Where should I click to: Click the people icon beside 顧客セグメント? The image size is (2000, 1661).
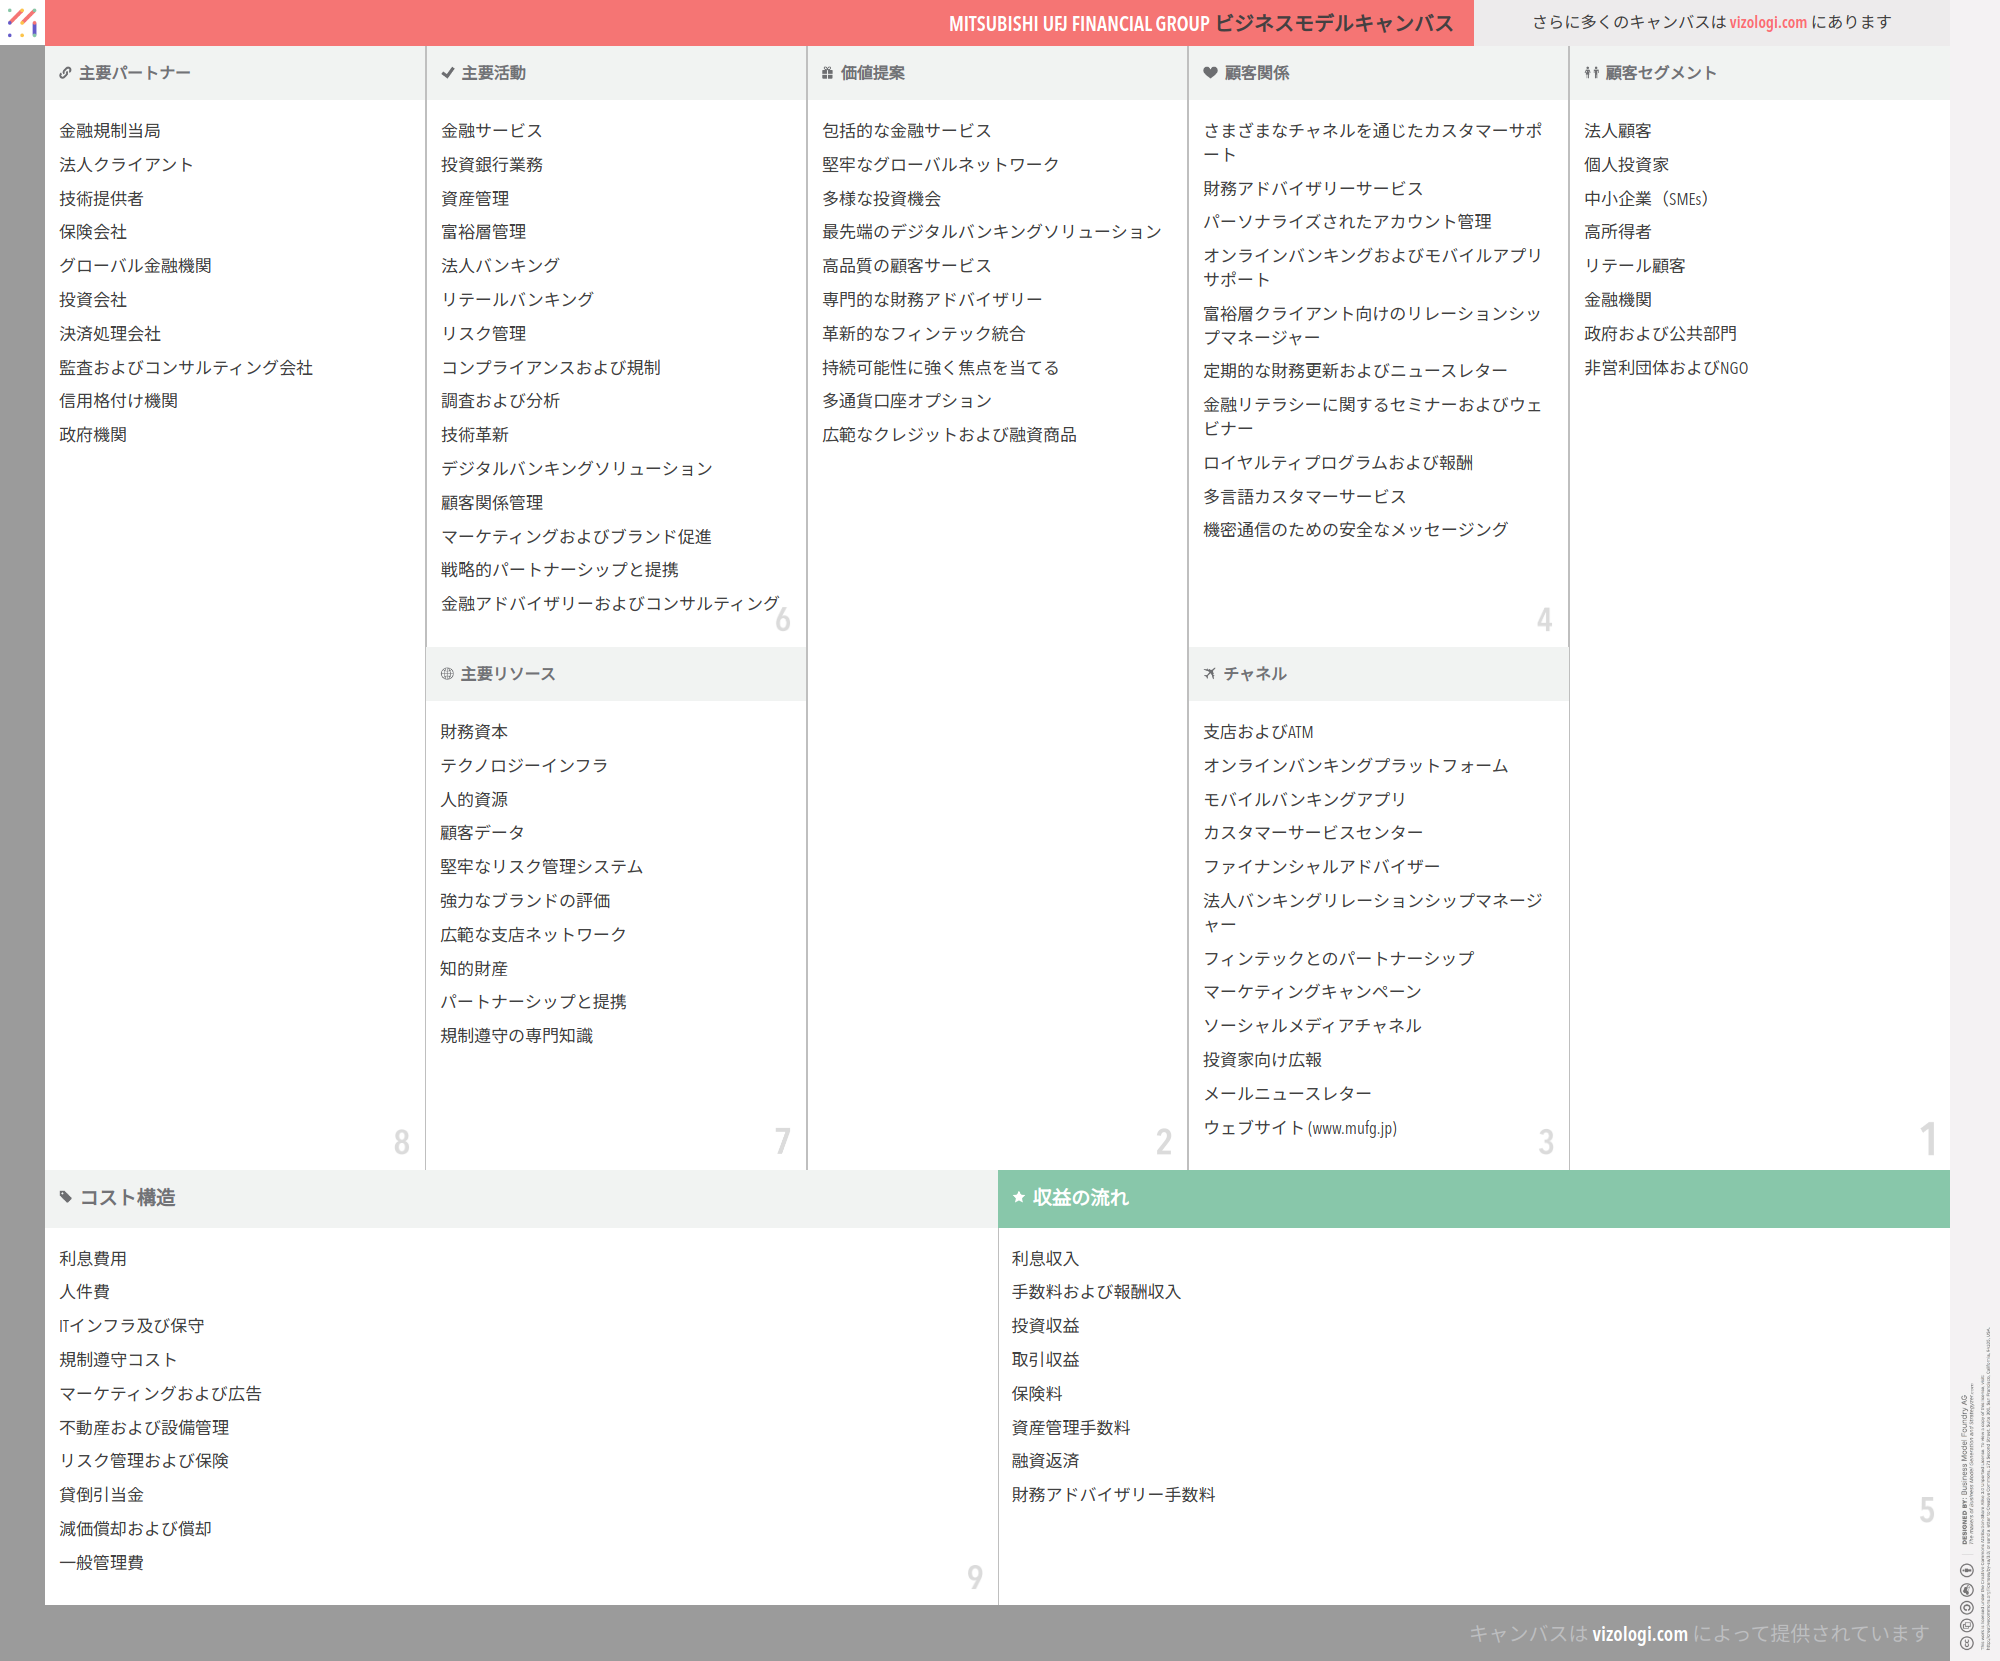[x=1591, y=73]
